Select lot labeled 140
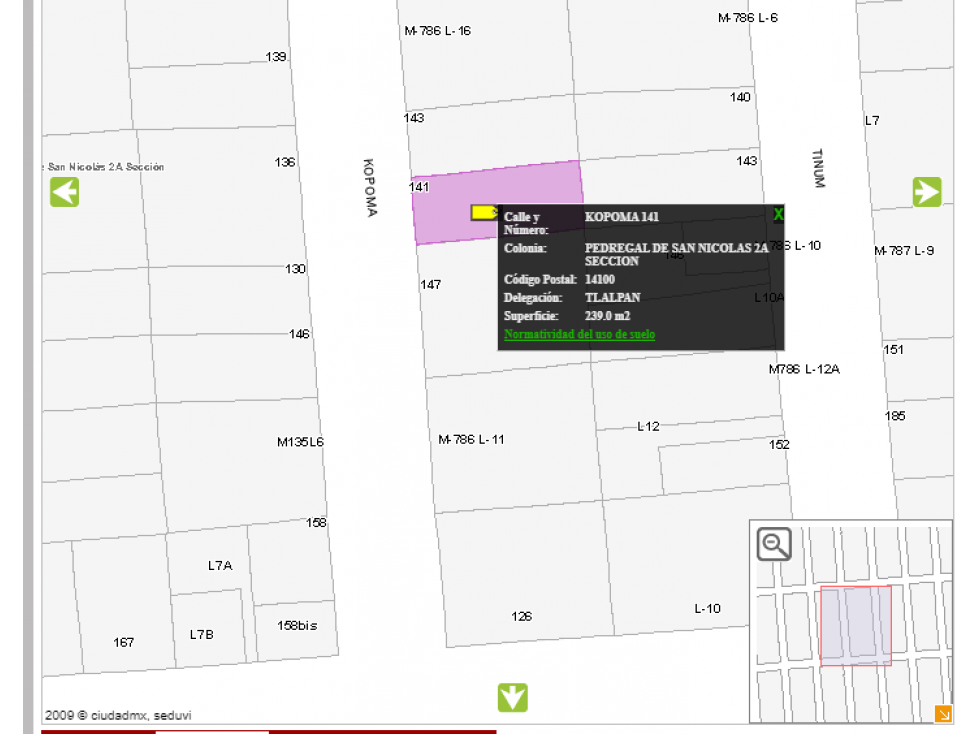This screenshot has width=979, height=734. pyautogui.click(x=740, y=97)
